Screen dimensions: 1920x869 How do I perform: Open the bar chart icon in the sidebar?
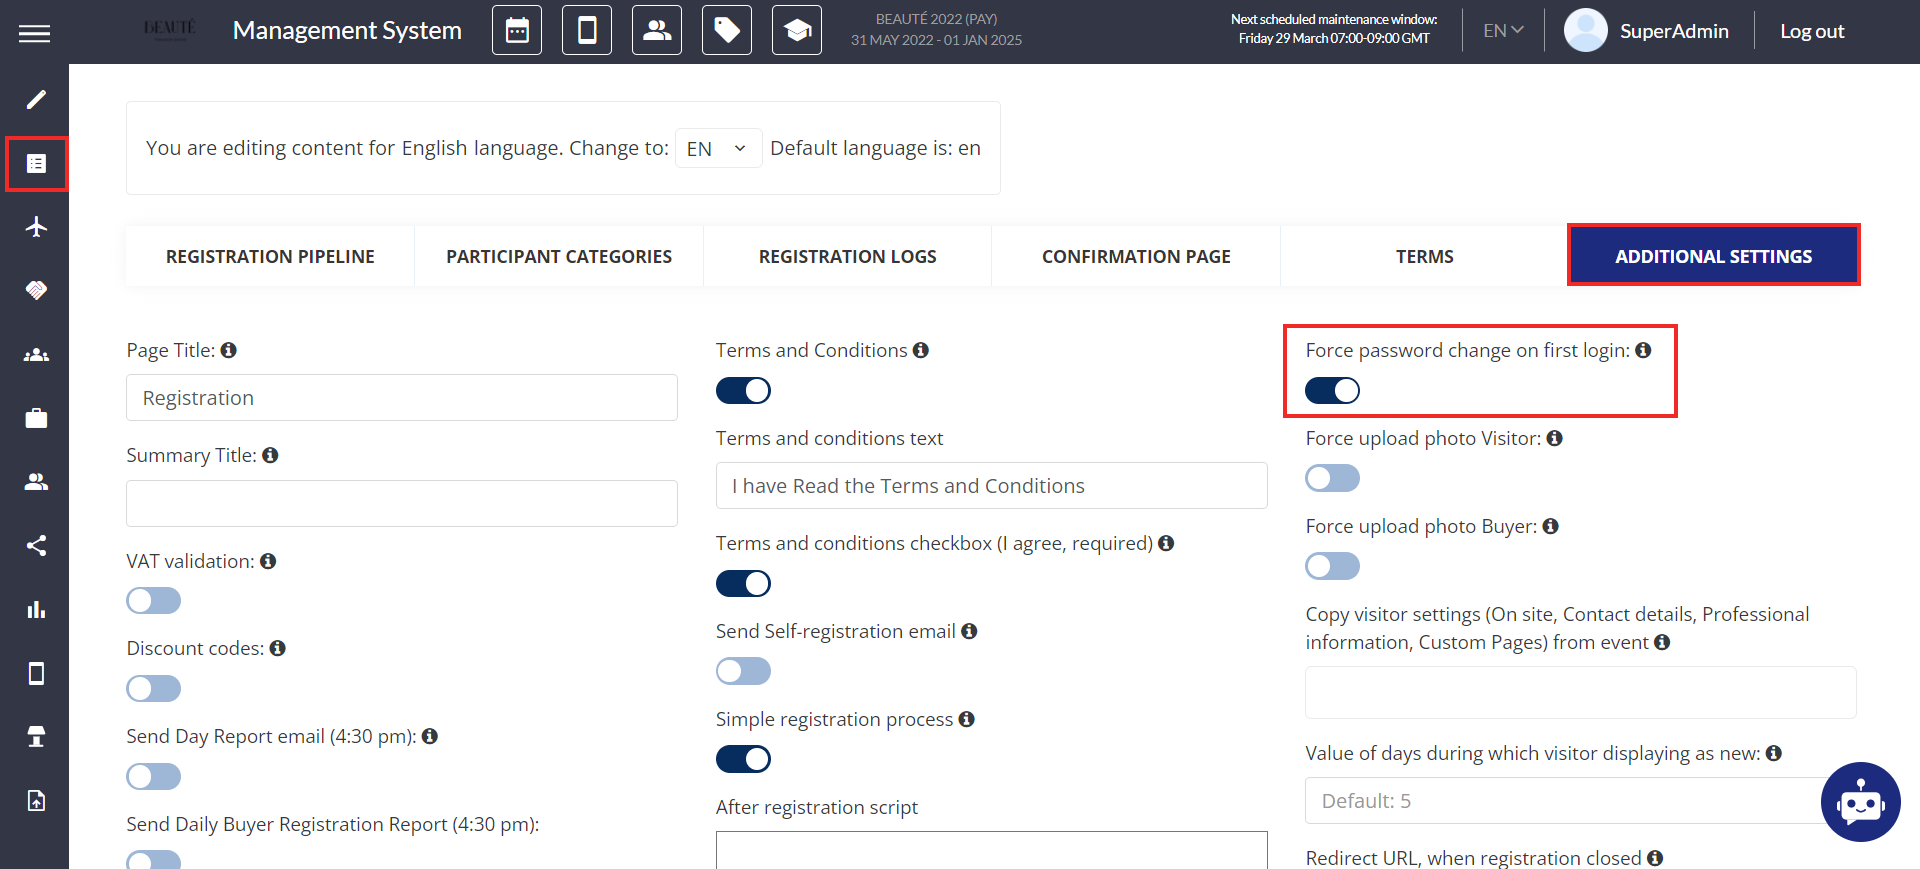click(36, 609)
